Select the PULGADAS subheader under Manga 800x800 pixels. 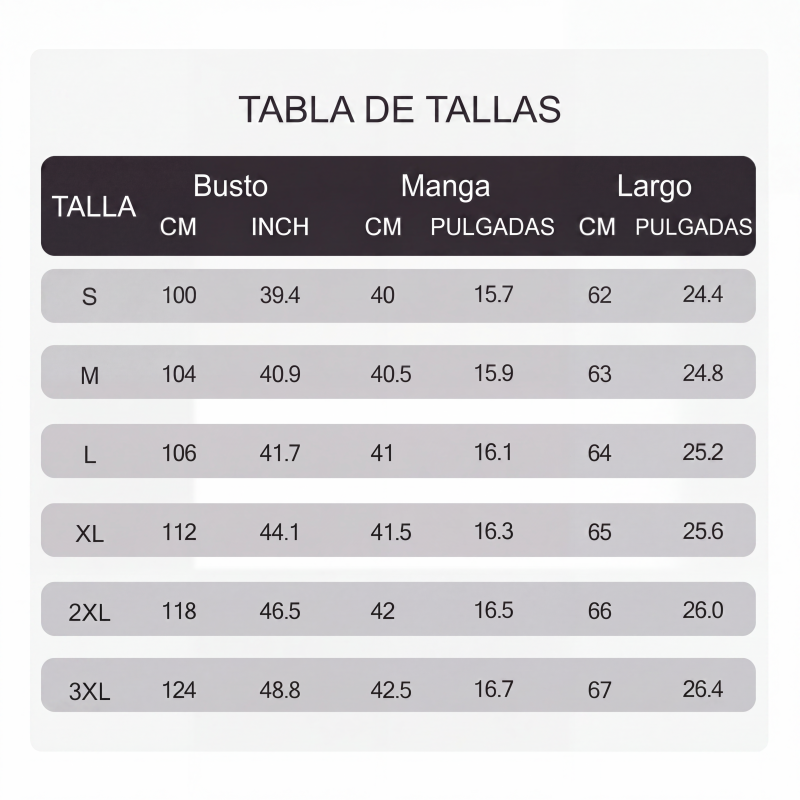point(492,227)
